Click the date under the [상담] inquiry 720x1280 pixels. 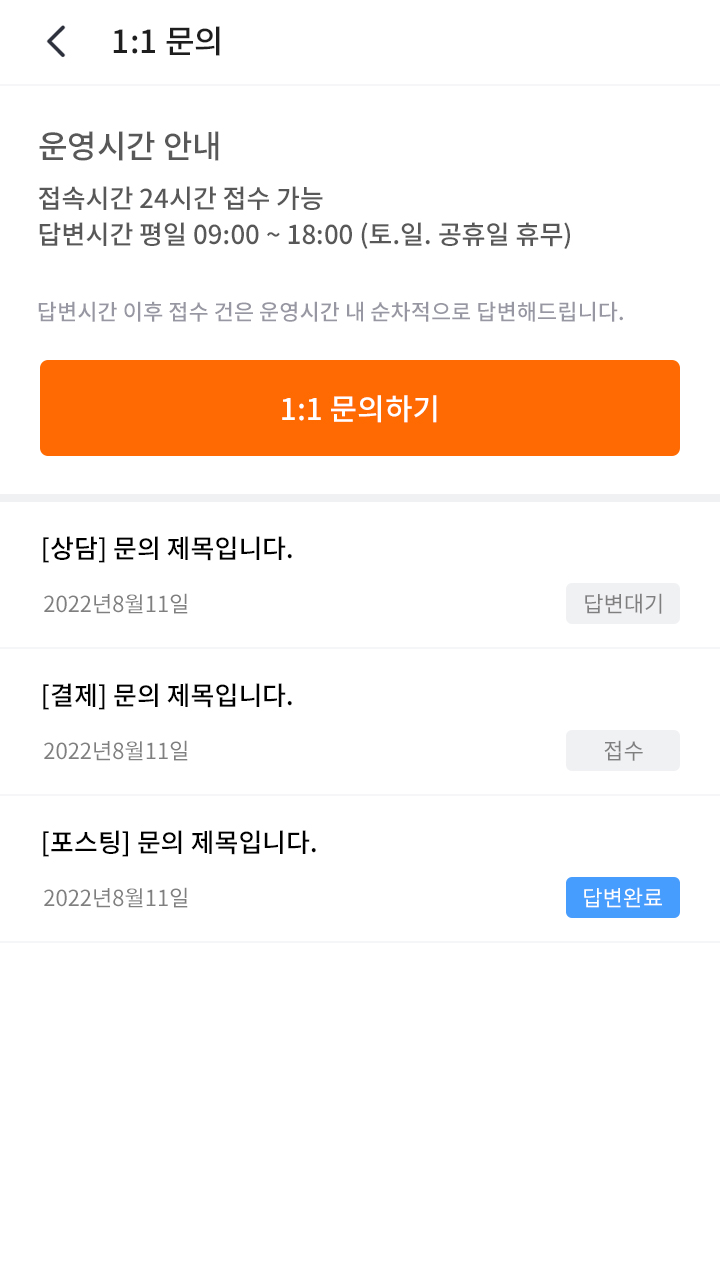click(116, 604)
